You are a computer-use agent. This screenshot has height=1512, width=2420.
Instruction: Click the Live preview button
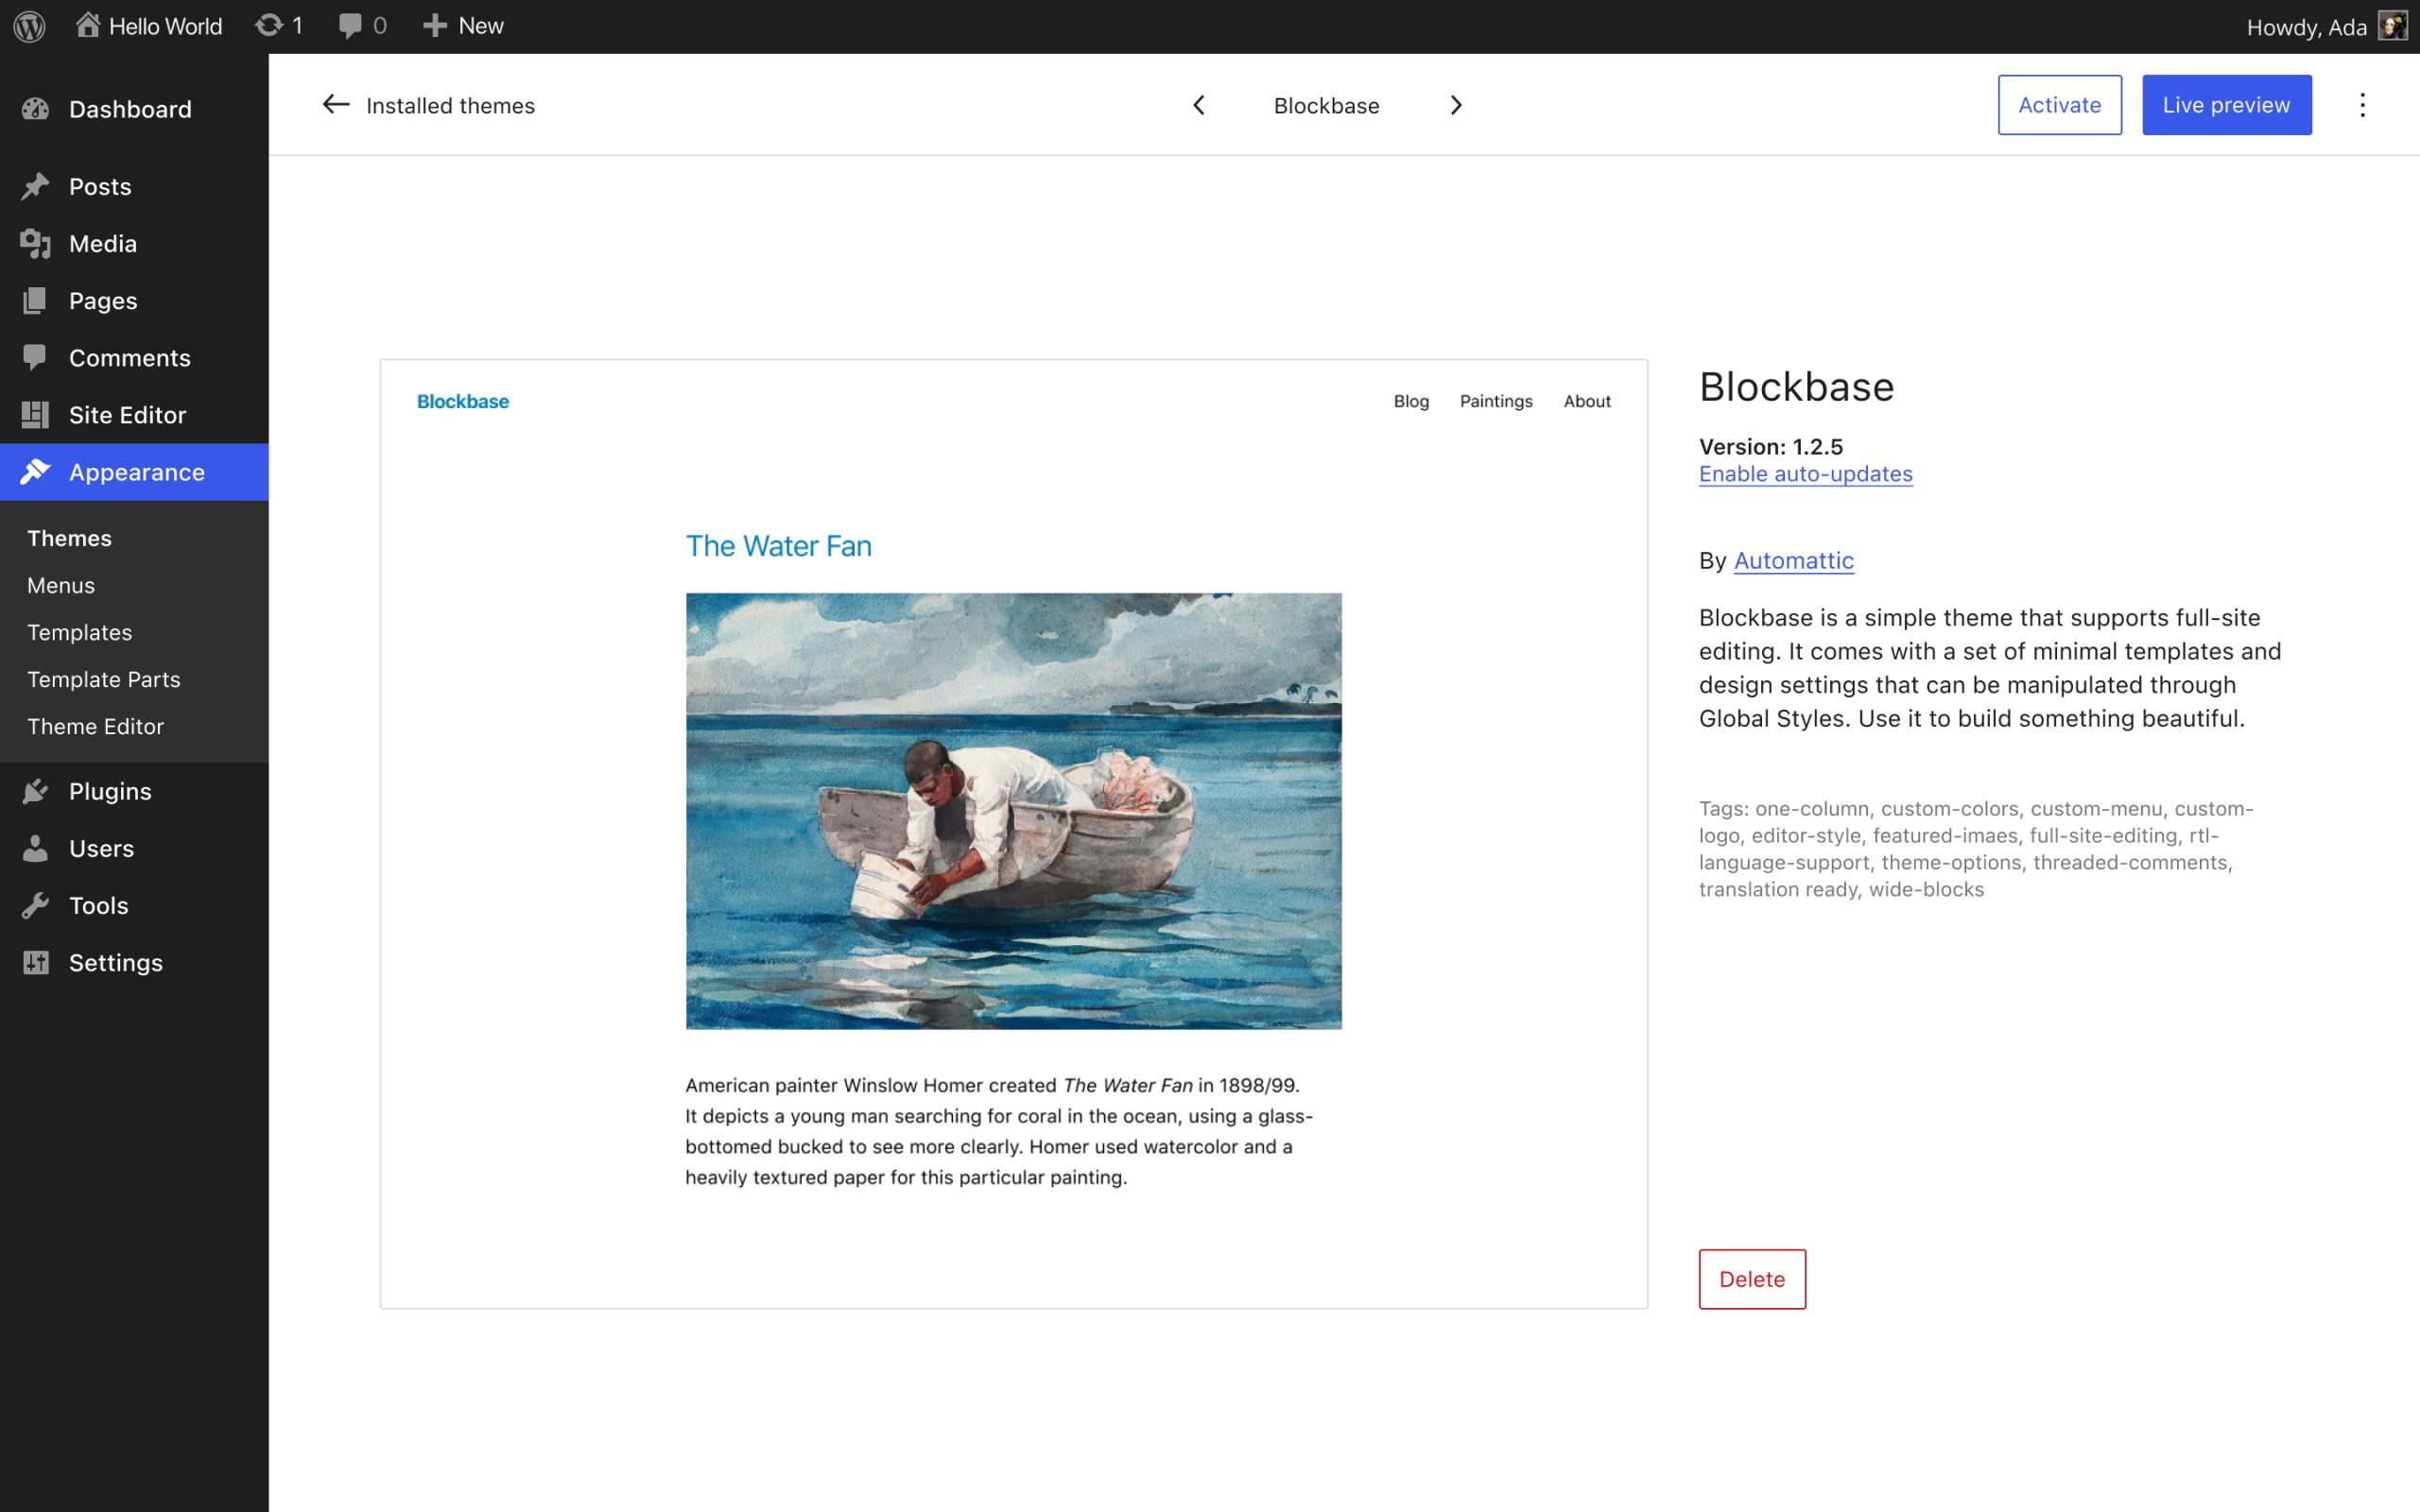(2226, 105)
